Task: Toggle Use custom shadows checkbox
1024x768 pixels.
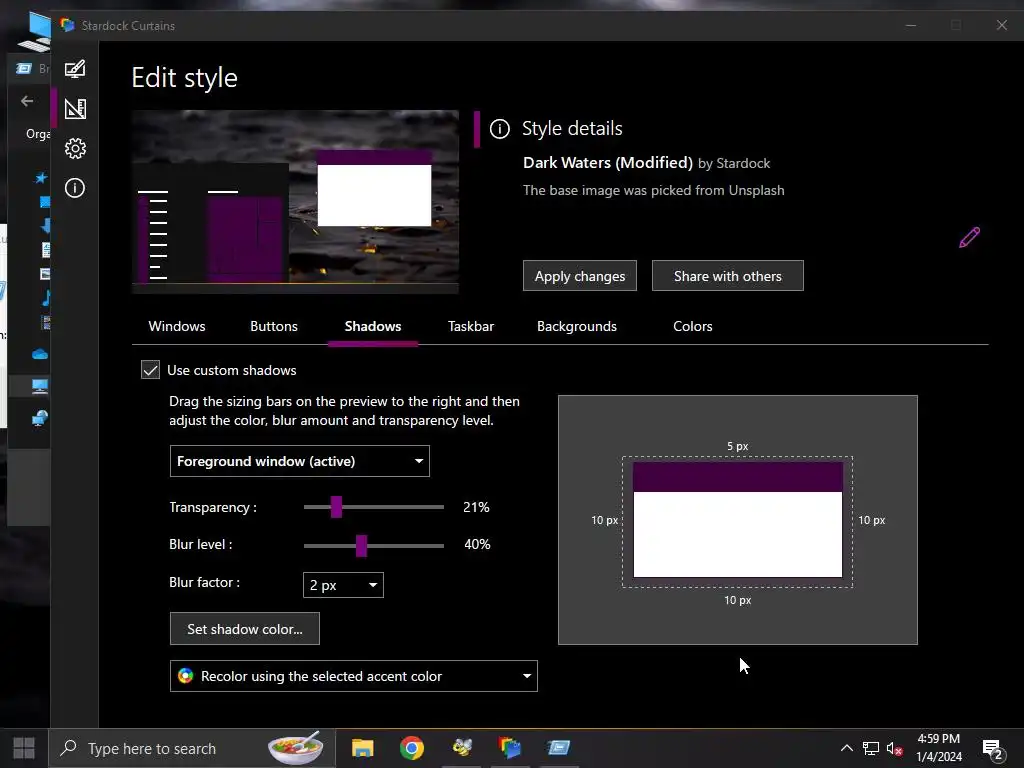Action: pyautogui.click(x=150, y=370)
